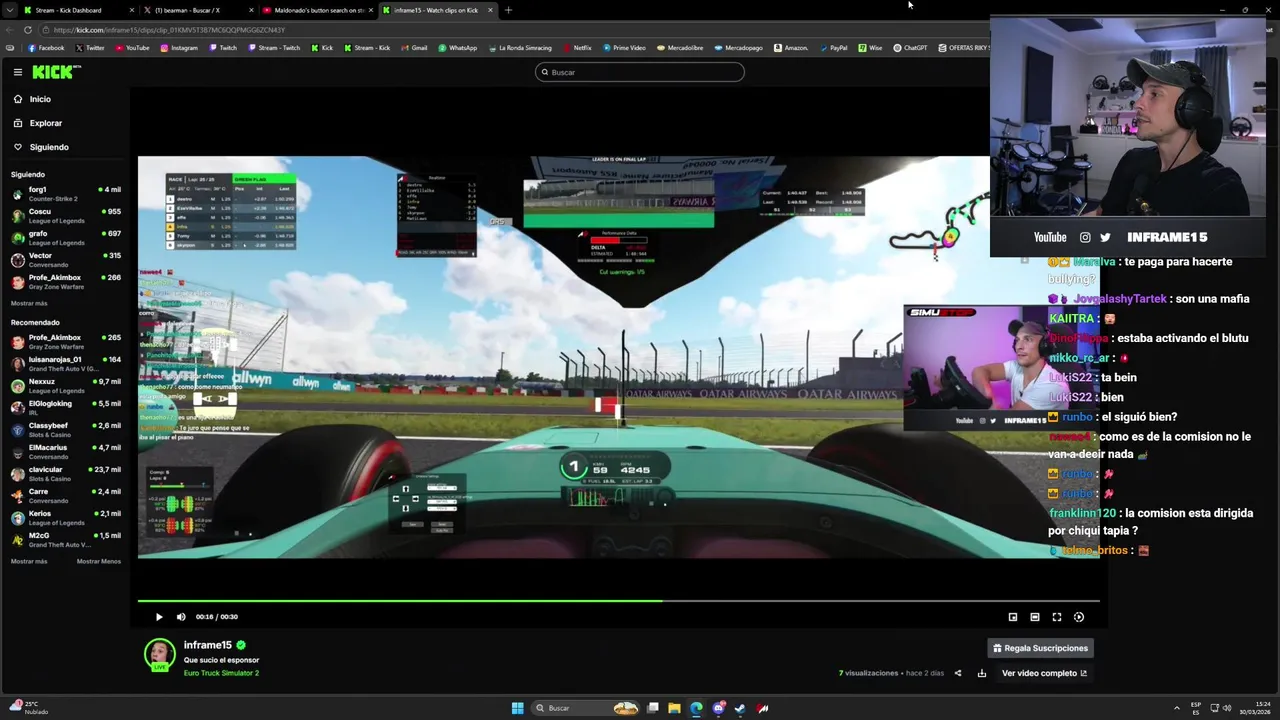
Task: Open the YouTube bookmark
Action: point(132,48)
